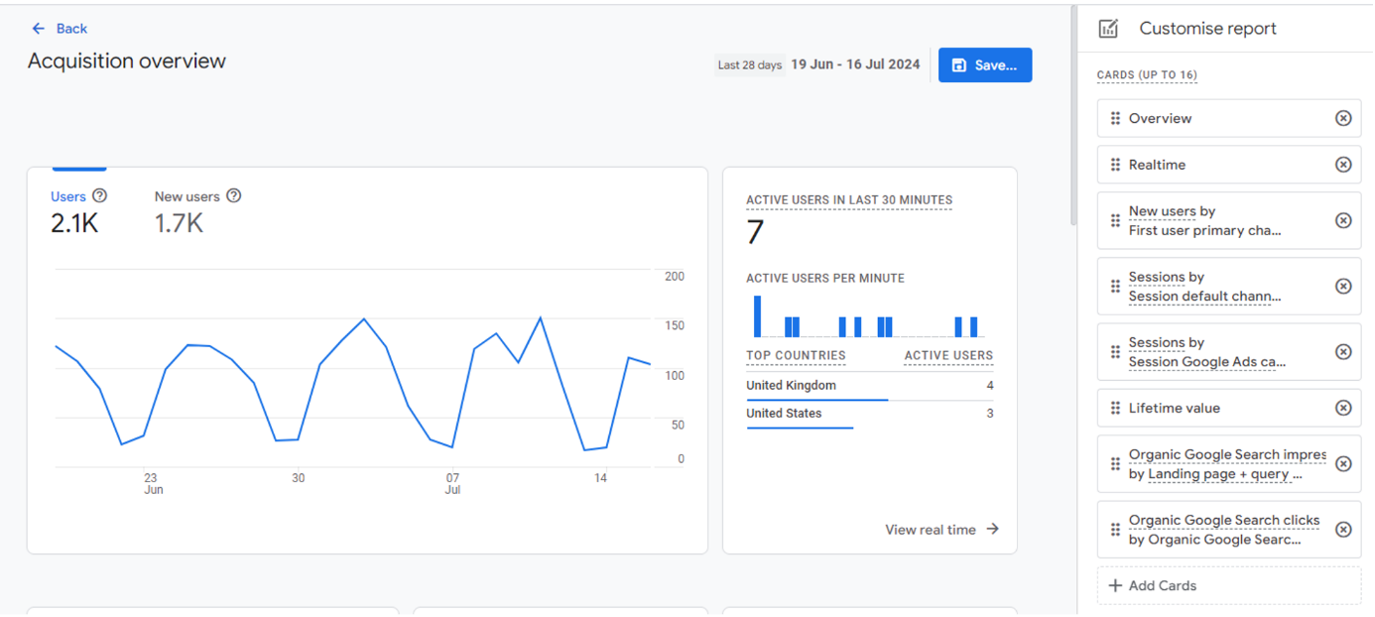1375x617 pixels.
Task: Remove Sessions by Session Google Ads card
Action: pos(1343,352)
